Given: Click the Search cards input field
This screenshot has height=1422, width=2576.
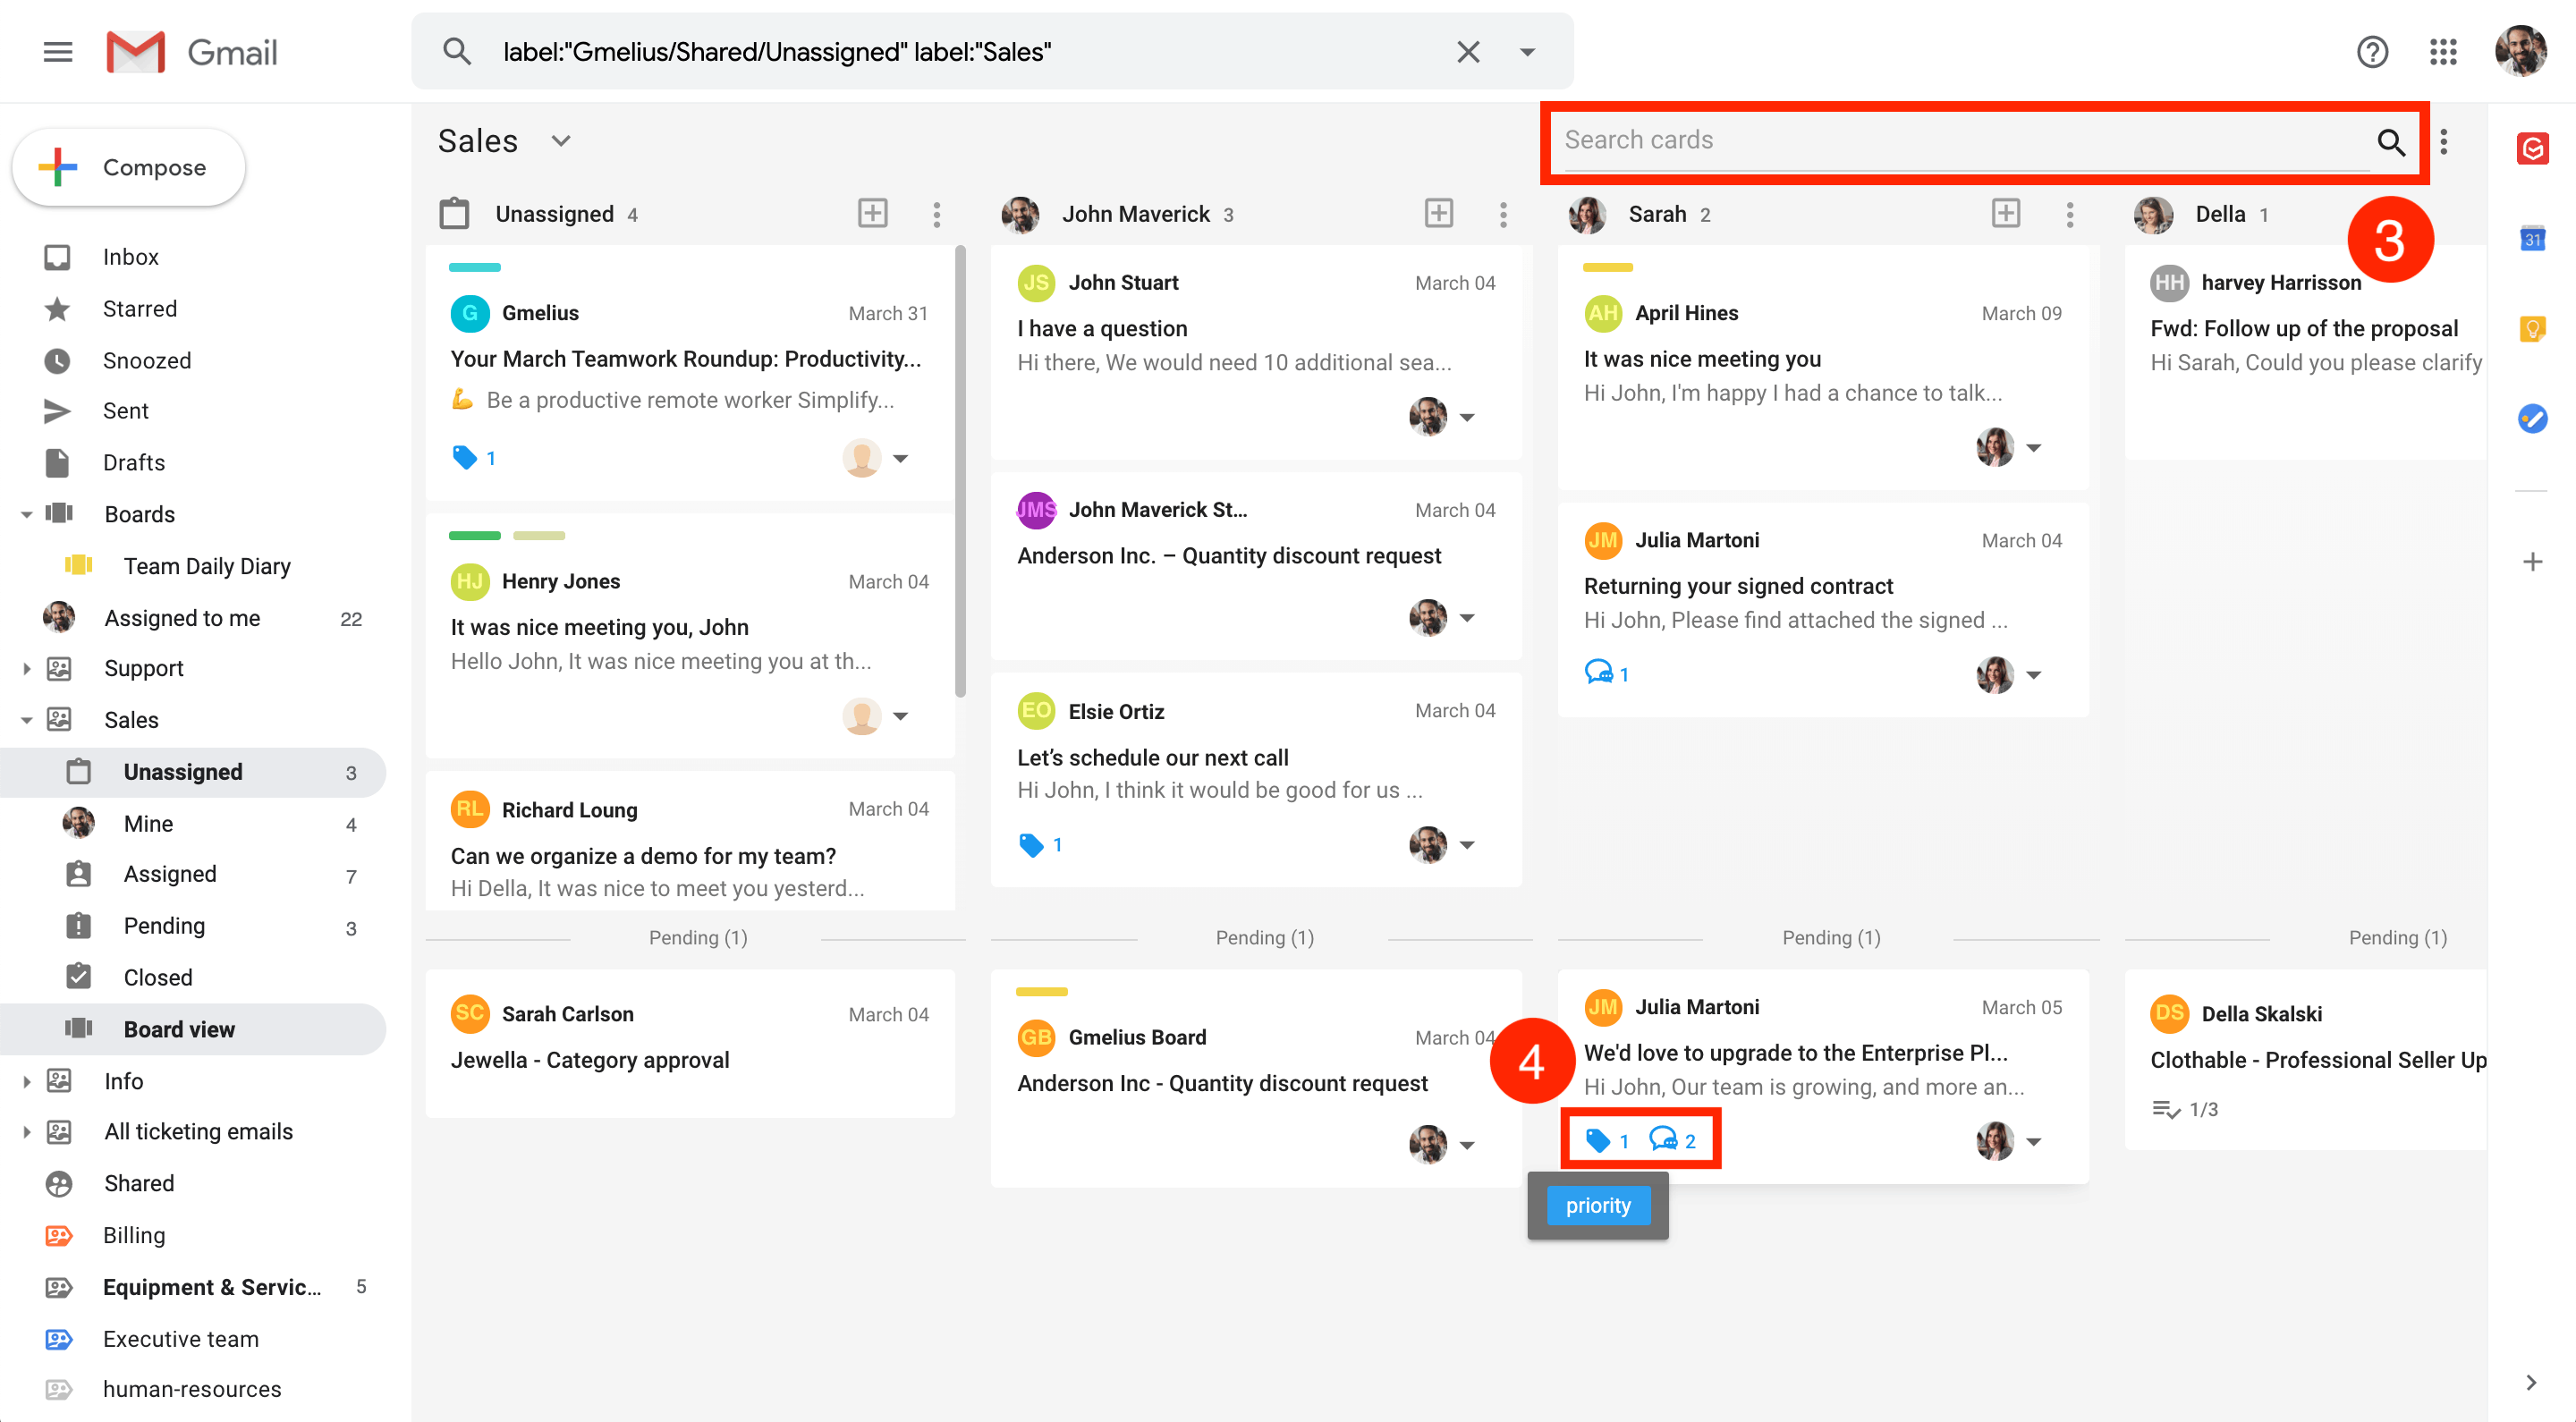Looking at the screenshot, I should pyautogui.click(x=1966, y=141).
